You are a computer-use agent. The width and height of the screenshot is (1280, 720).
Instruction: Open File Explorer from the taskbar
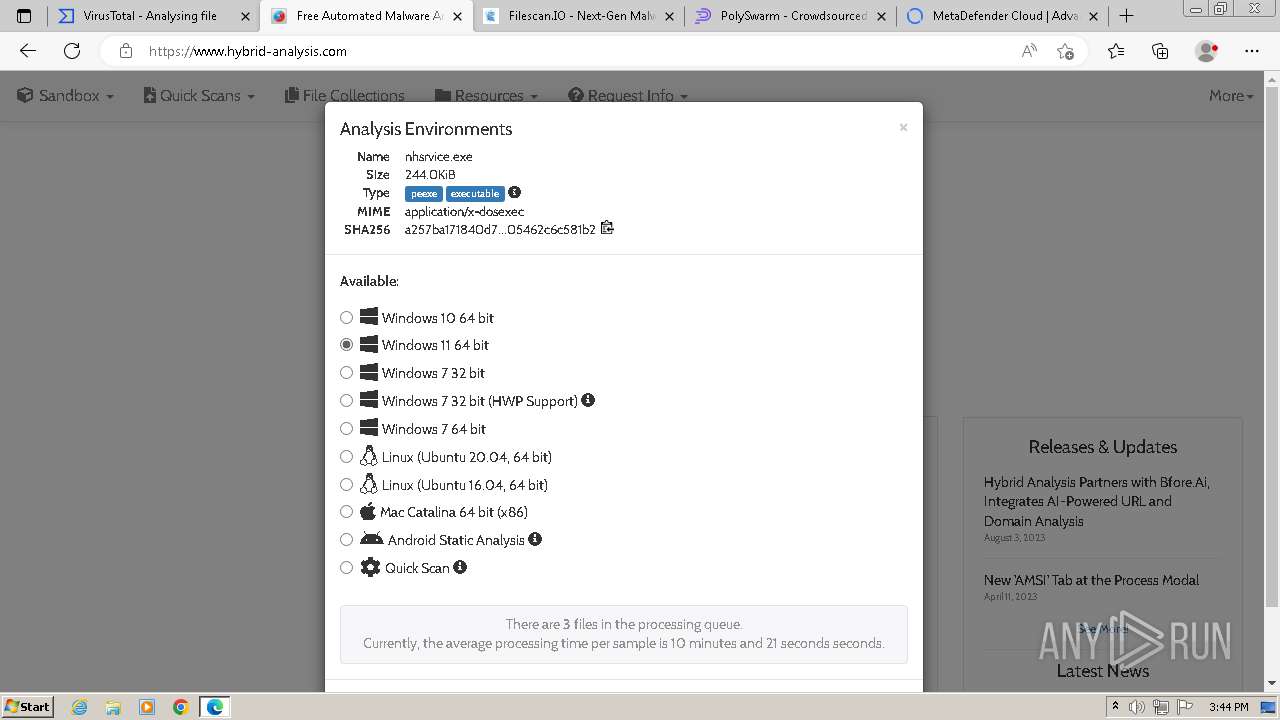pos(113,707)
